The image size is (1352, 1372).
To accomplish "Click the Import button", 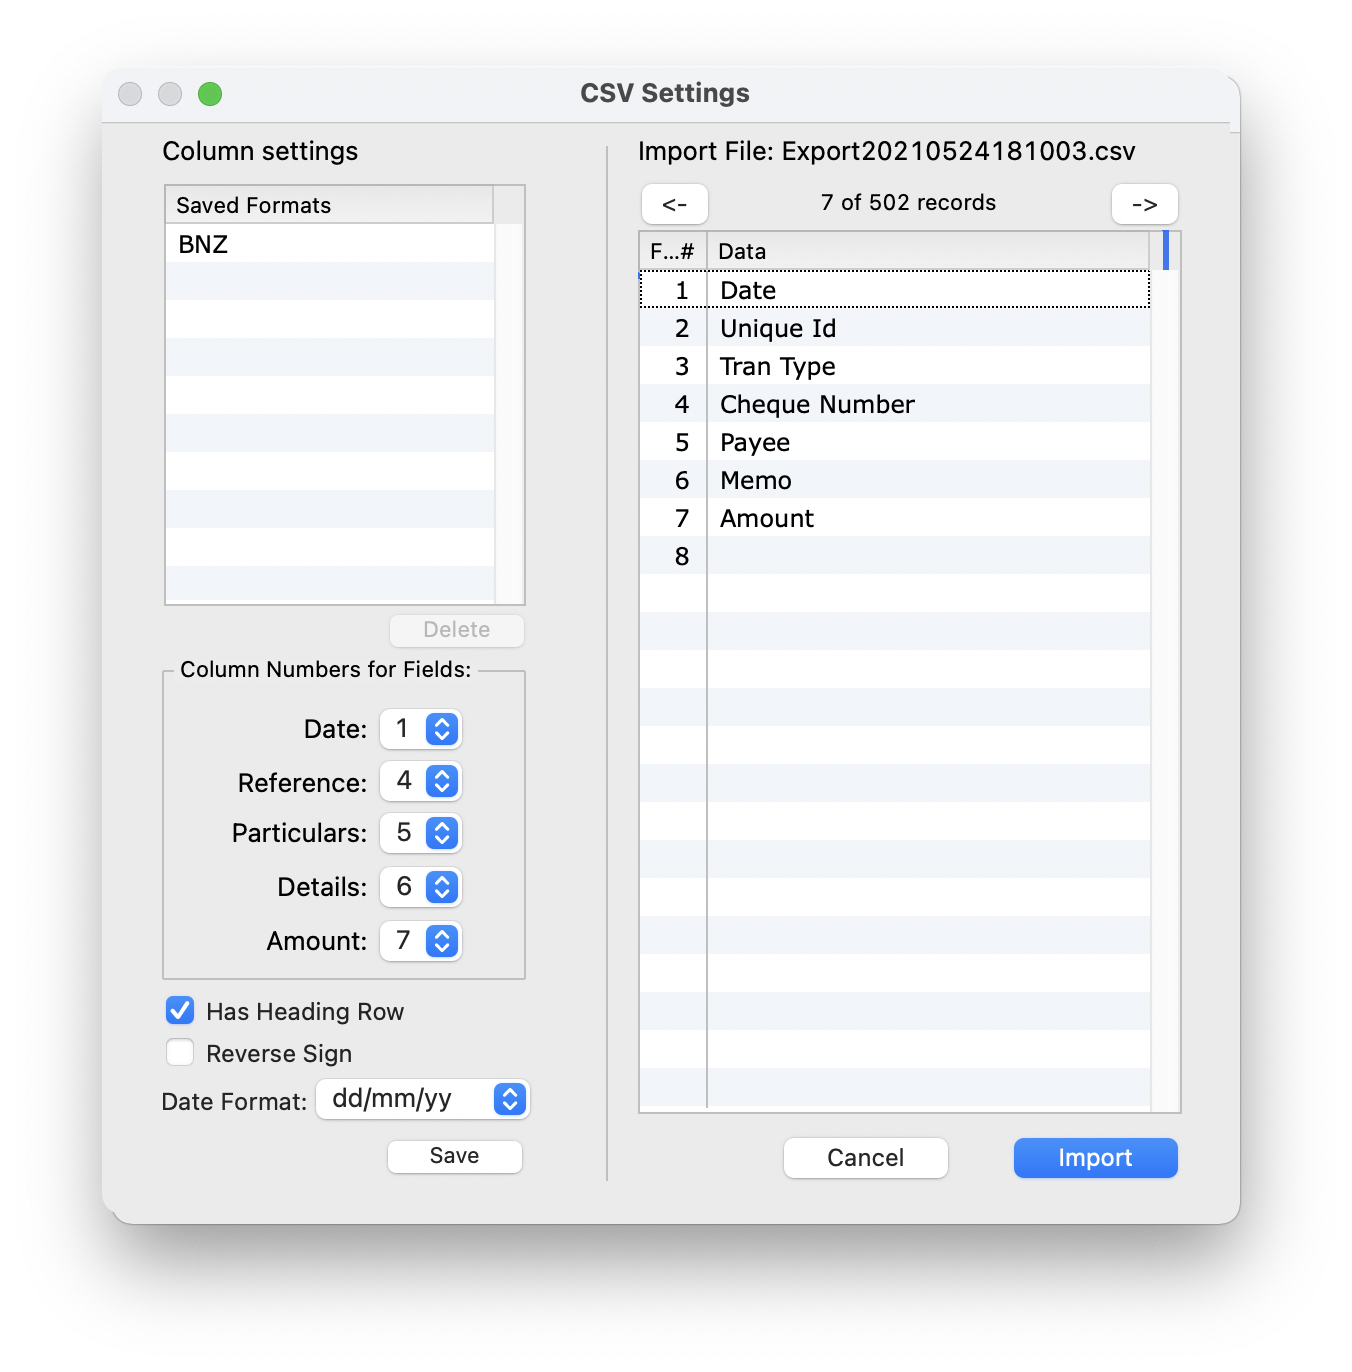I will coord(1095,1157).
